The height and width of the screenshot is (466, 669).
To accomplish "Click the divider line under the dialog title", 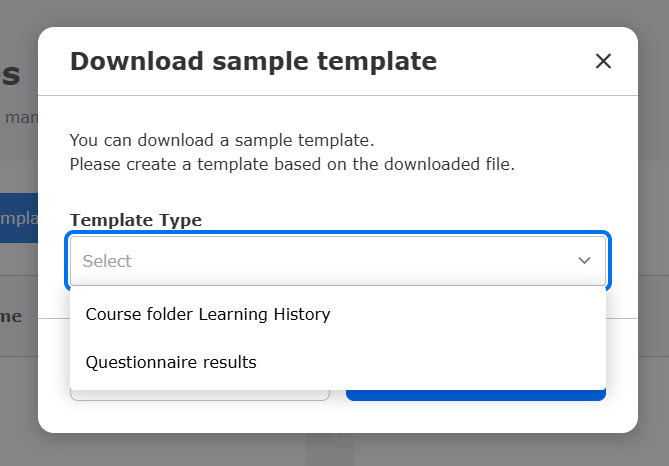I will (x=338, y=96).
